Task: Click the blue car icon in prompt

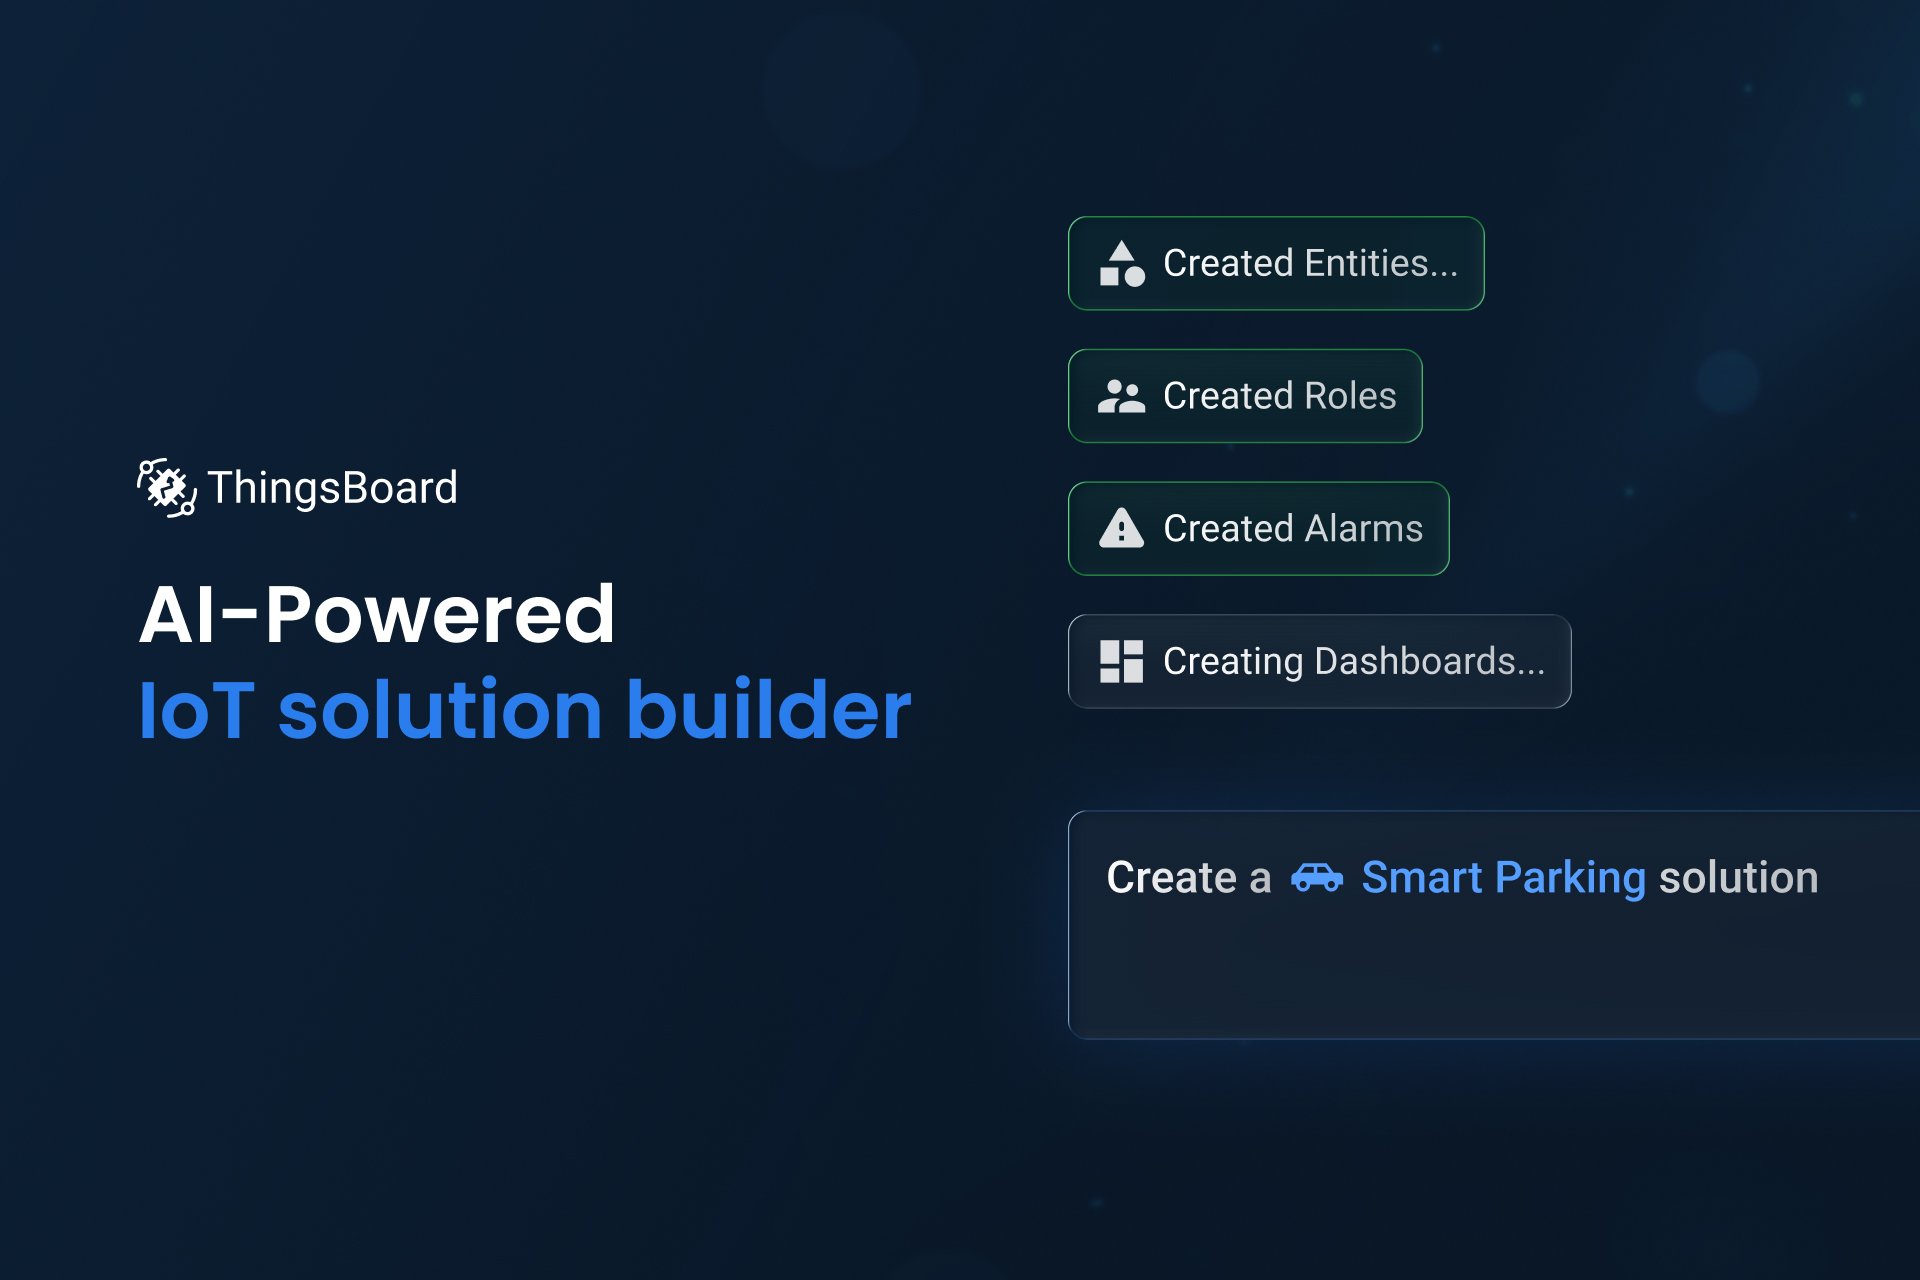Action: tap(1316, 878)
